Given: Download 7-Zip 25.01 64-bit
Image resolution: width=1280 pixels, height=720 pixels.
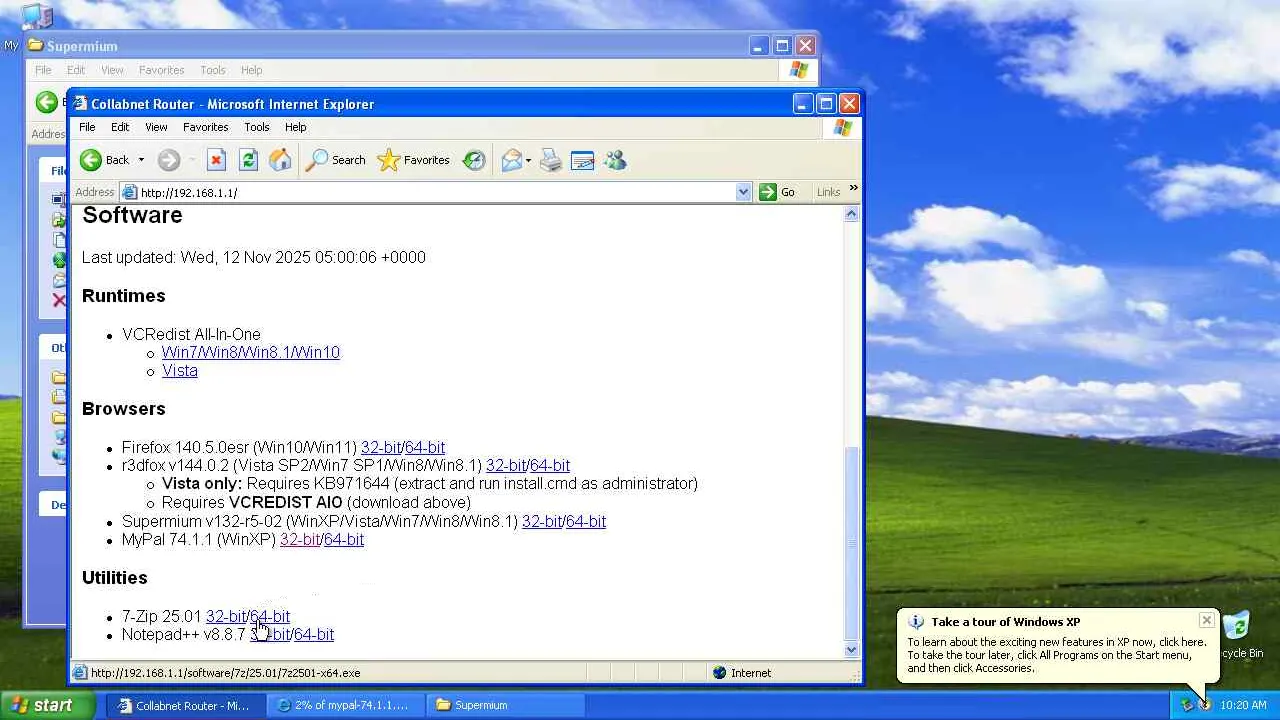Looking at the screenshot, I should [270, 616].
